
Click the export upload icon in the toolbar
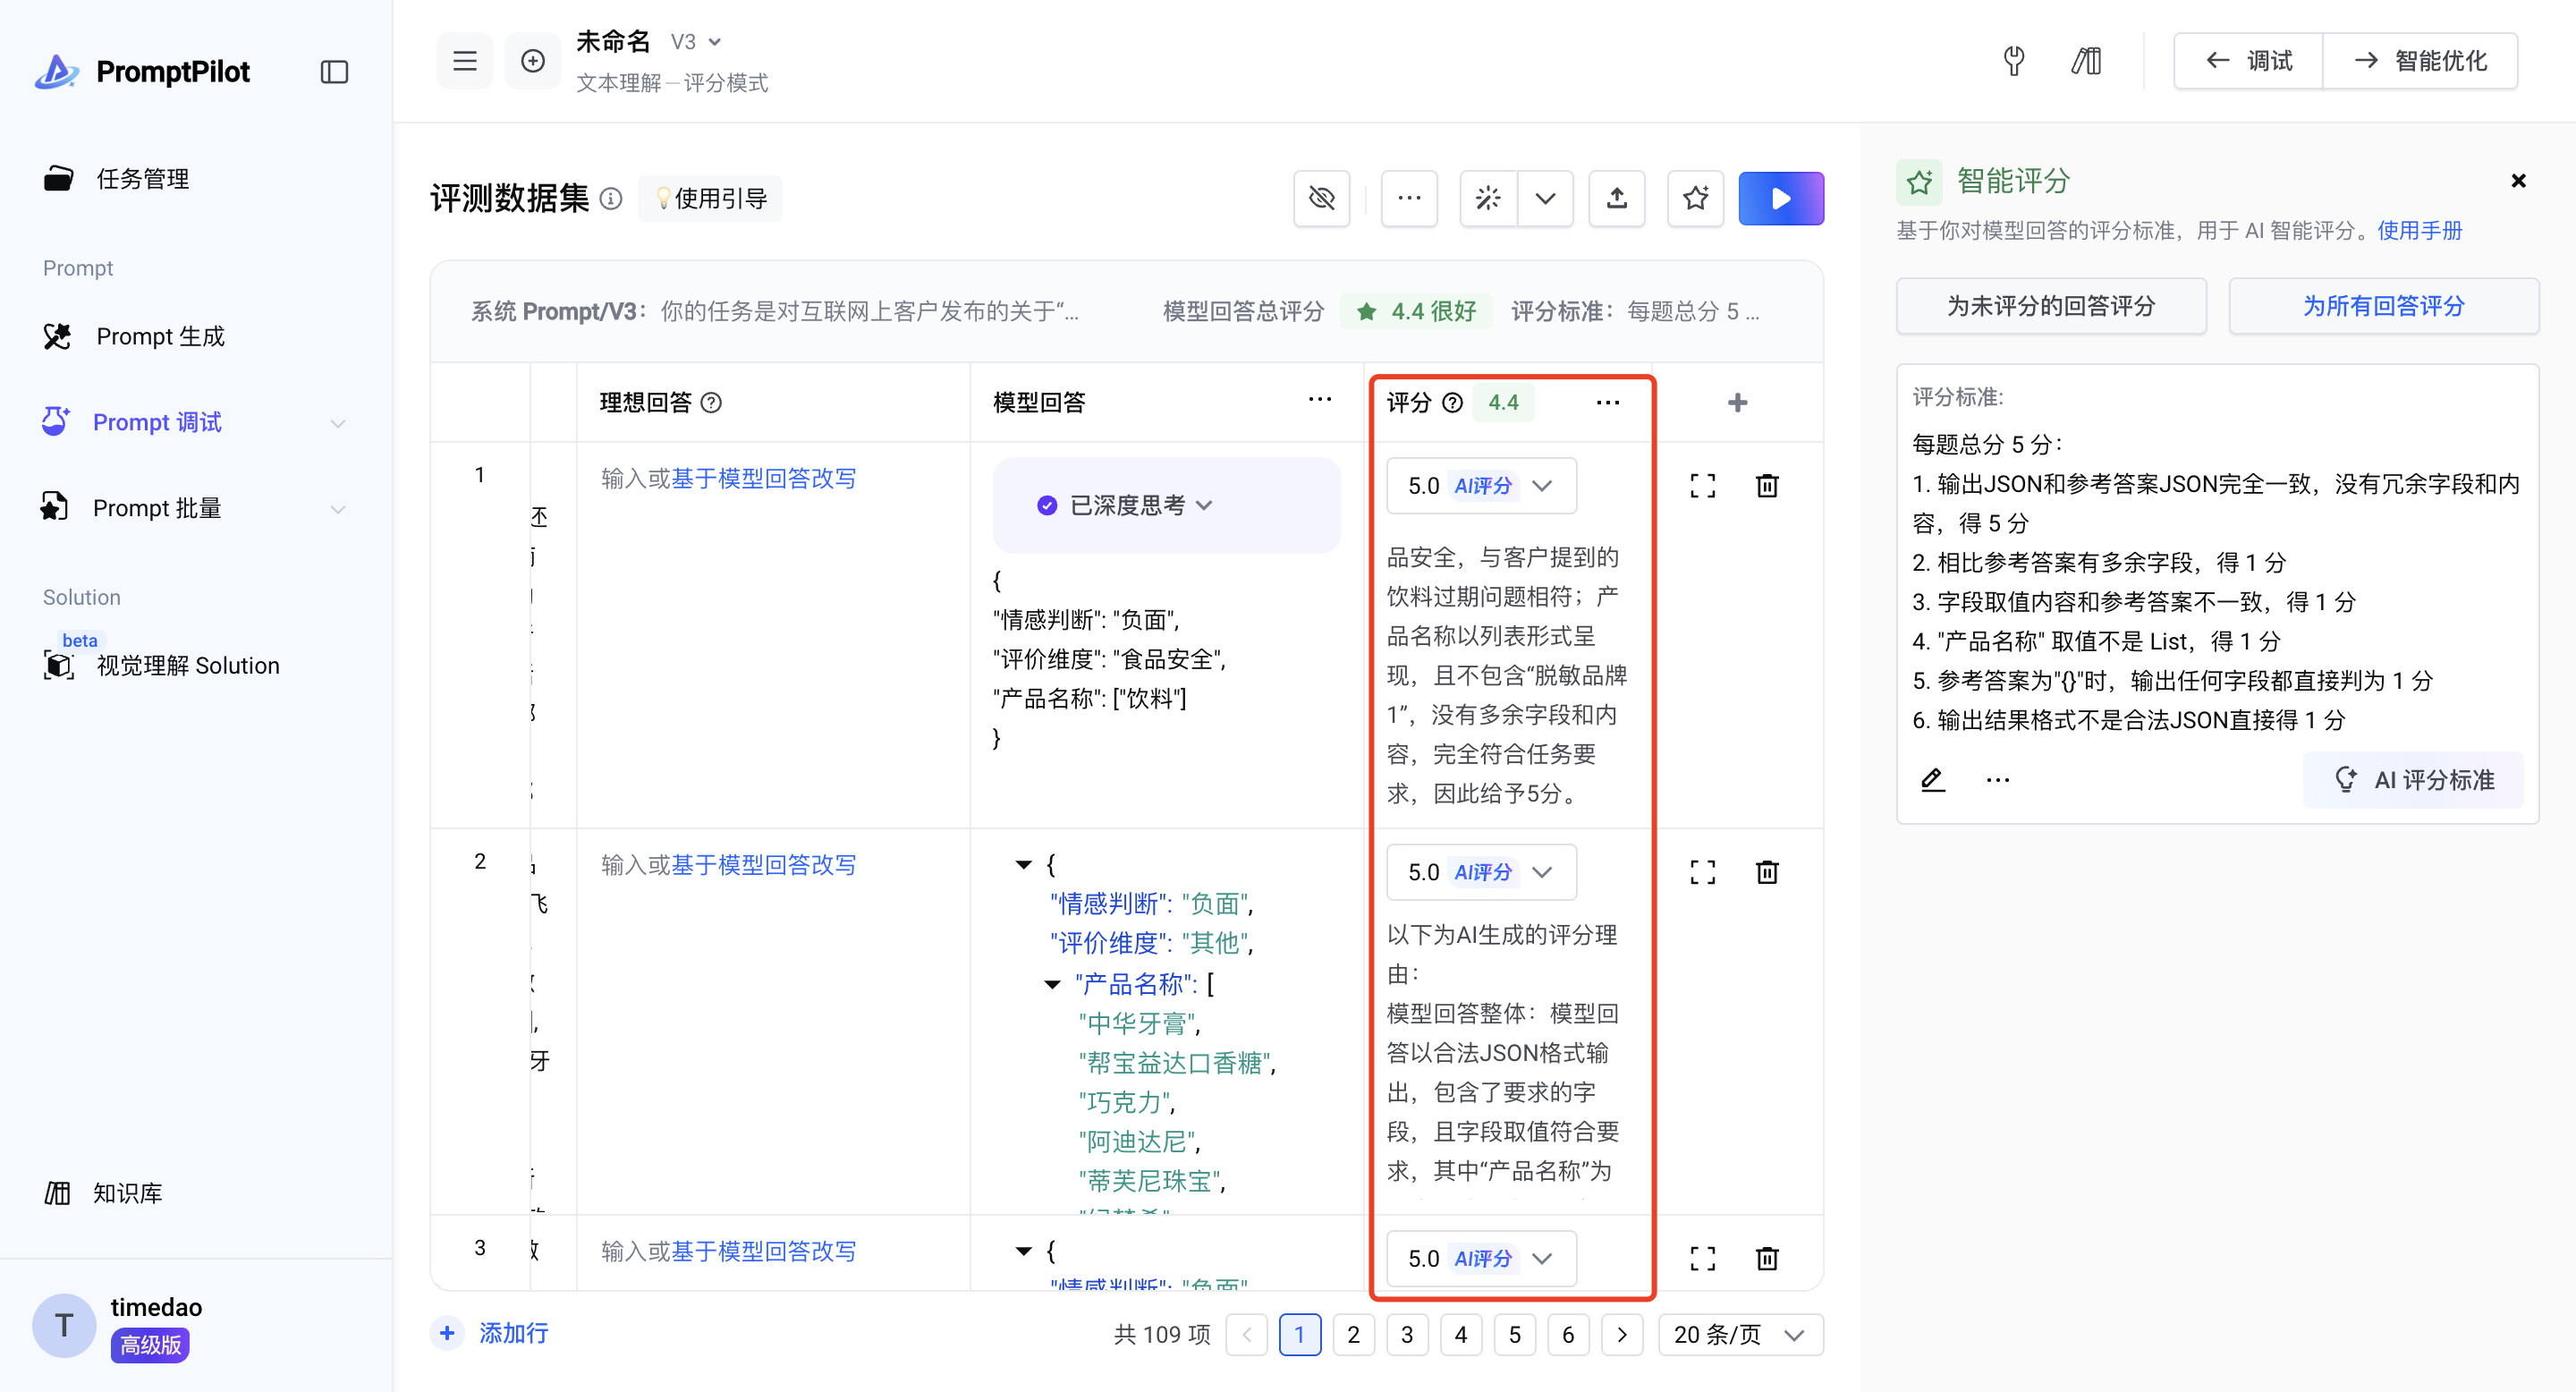1616,198
